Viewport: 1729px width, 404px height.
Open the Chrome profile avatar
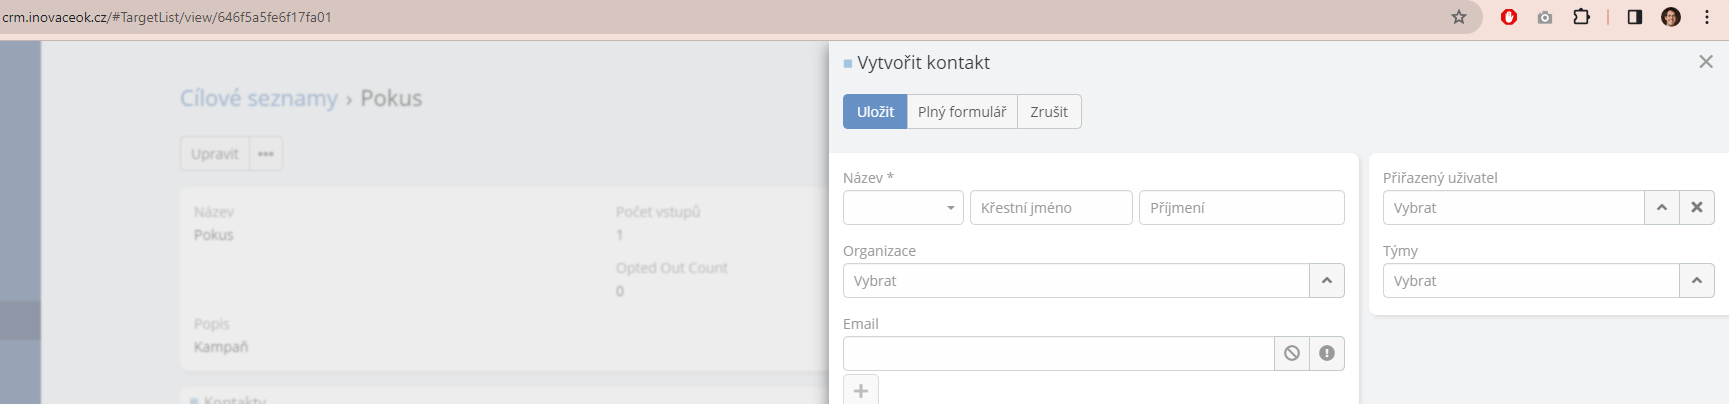1671,17
